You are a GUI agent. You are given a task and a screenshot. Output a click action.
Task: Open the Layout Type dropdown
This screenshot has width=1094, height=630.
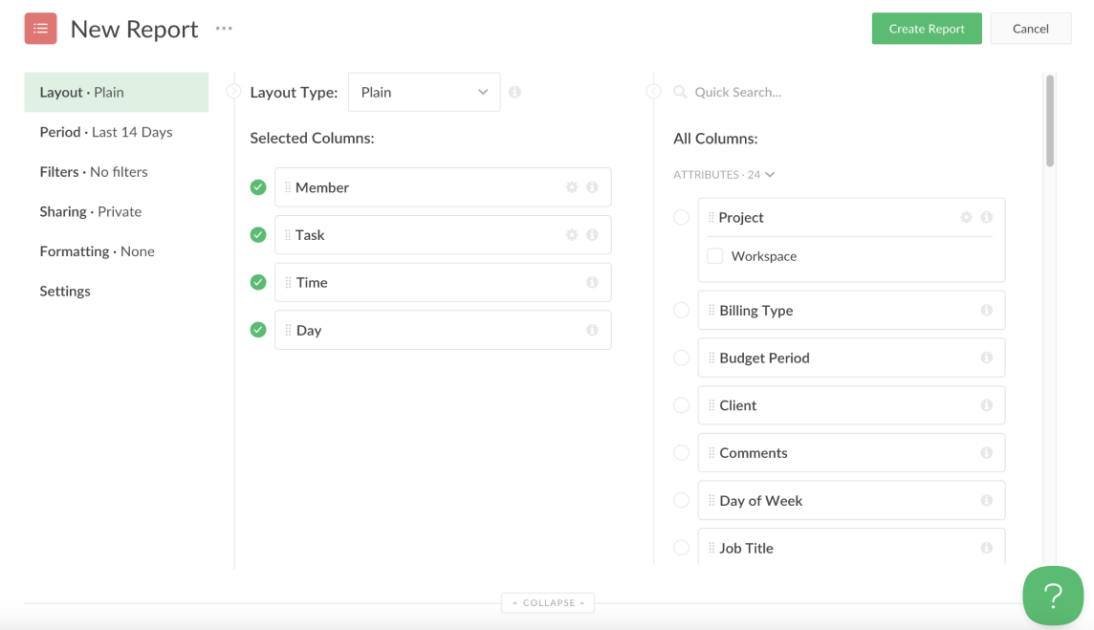coord(424,91)
